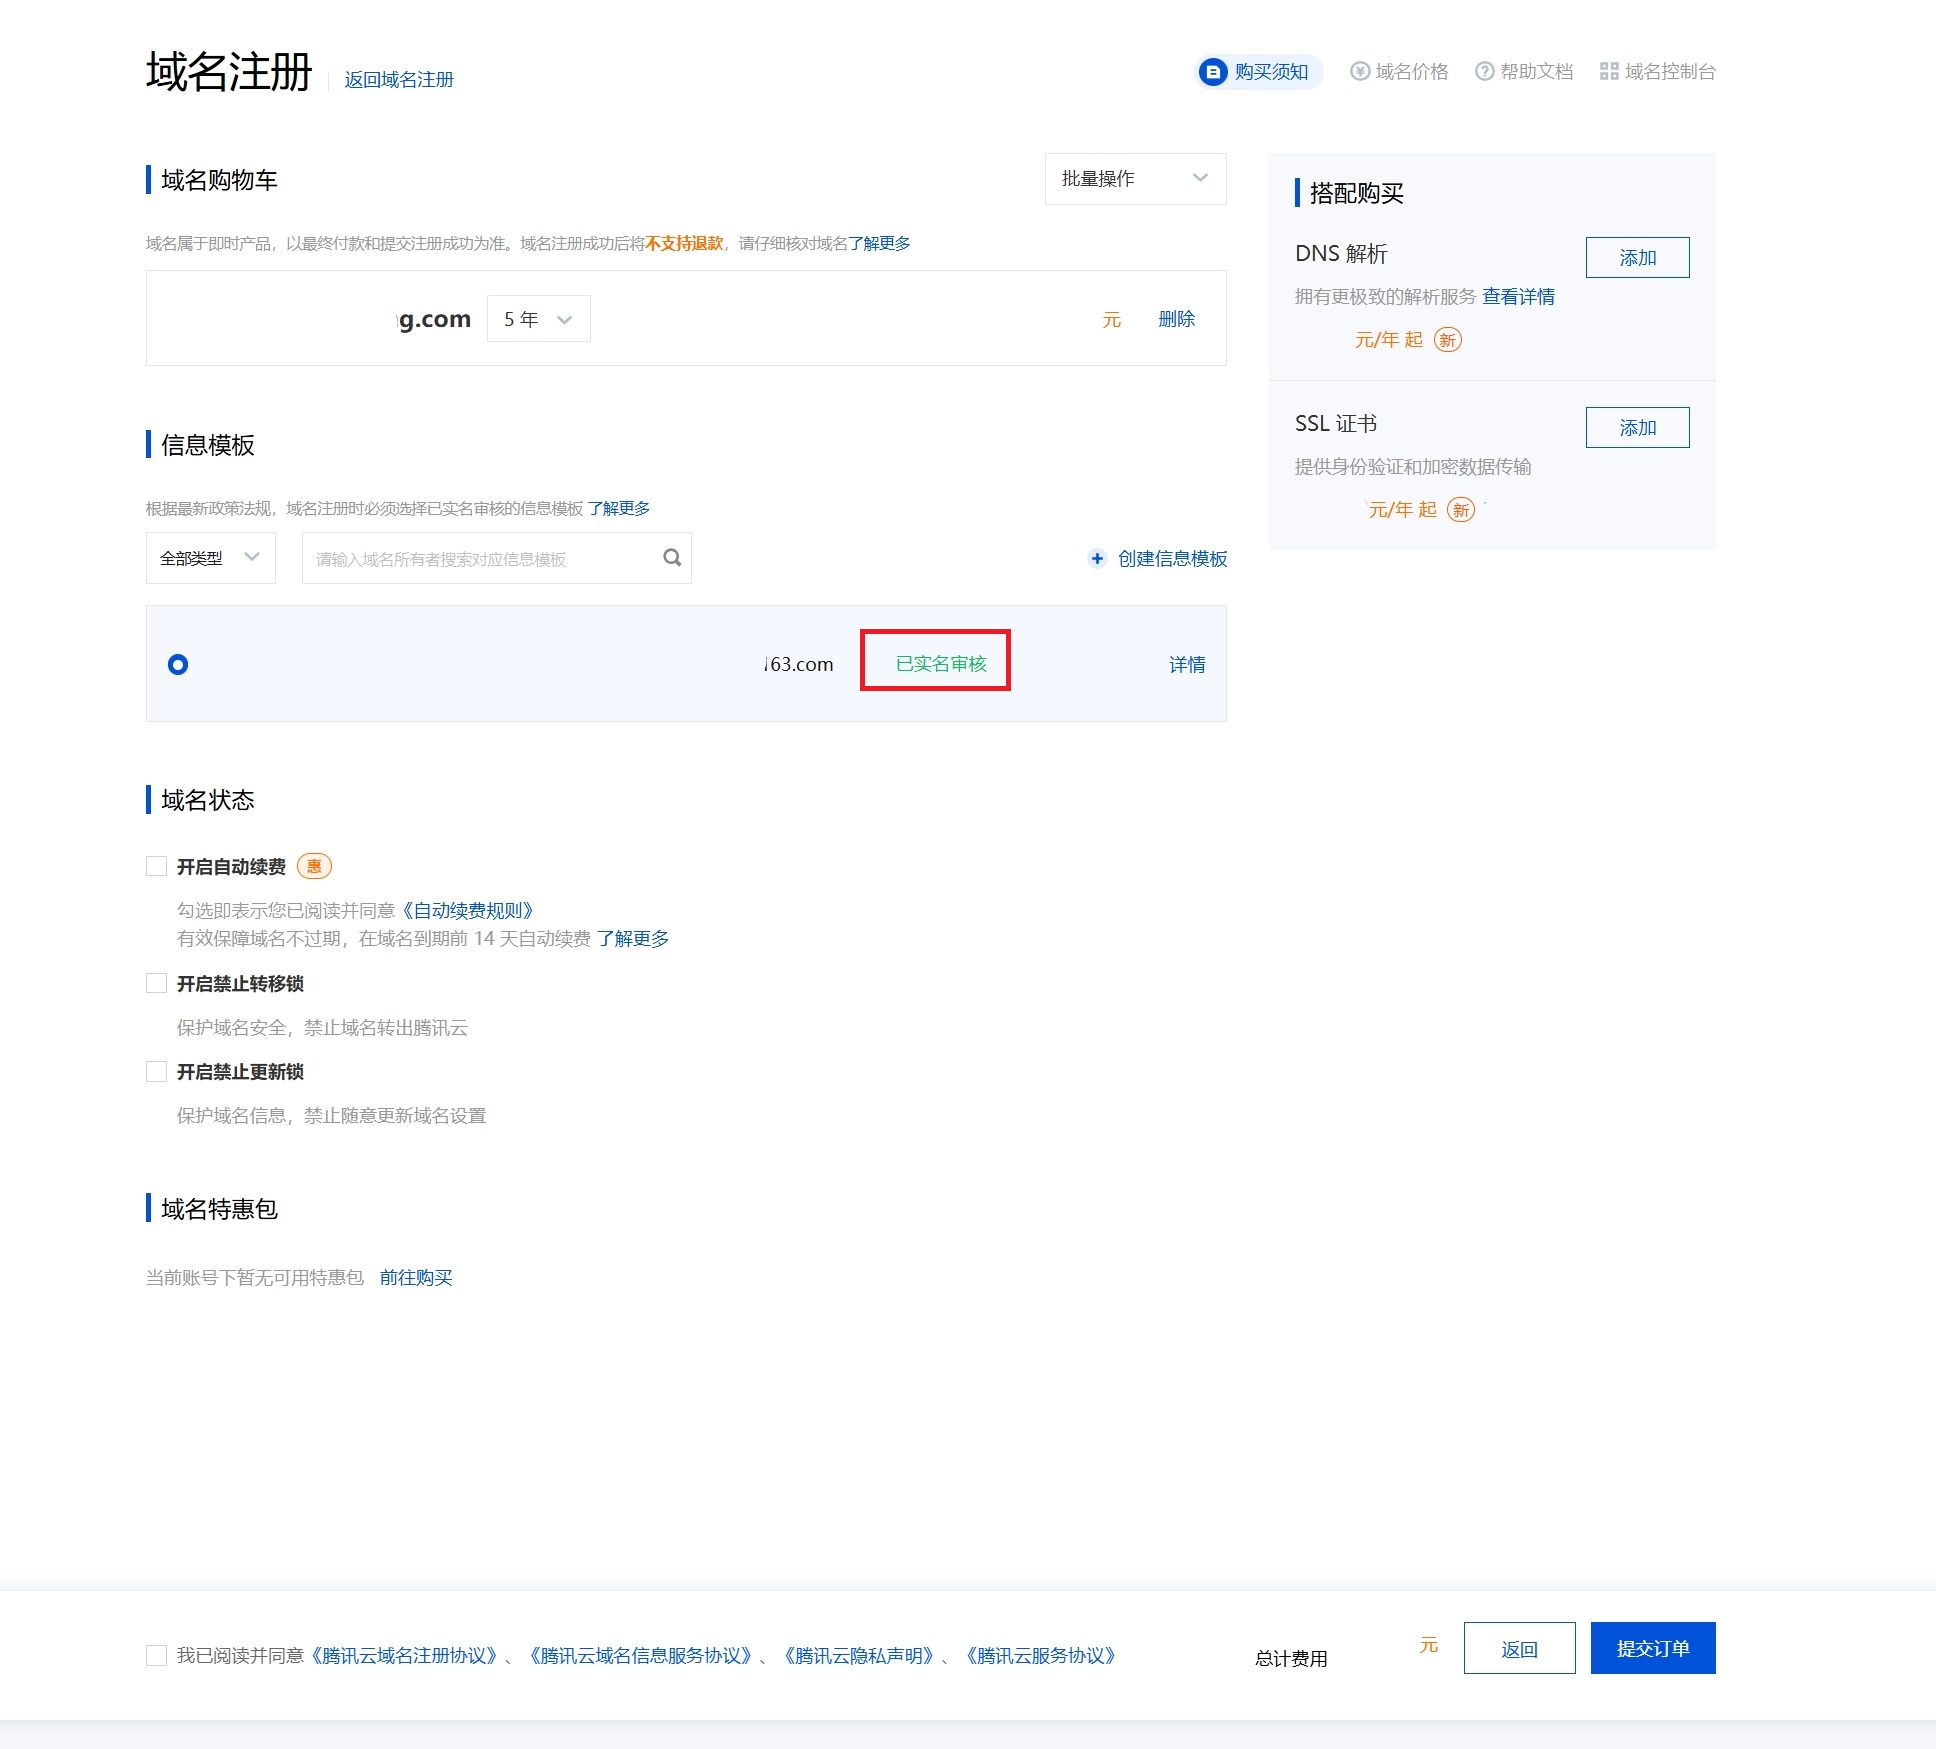Screen dimensions: 1936x1749
Task: Open 《腾讯云隐私声明》 link
Action: pyautogui.click(x=859, y=1655)
